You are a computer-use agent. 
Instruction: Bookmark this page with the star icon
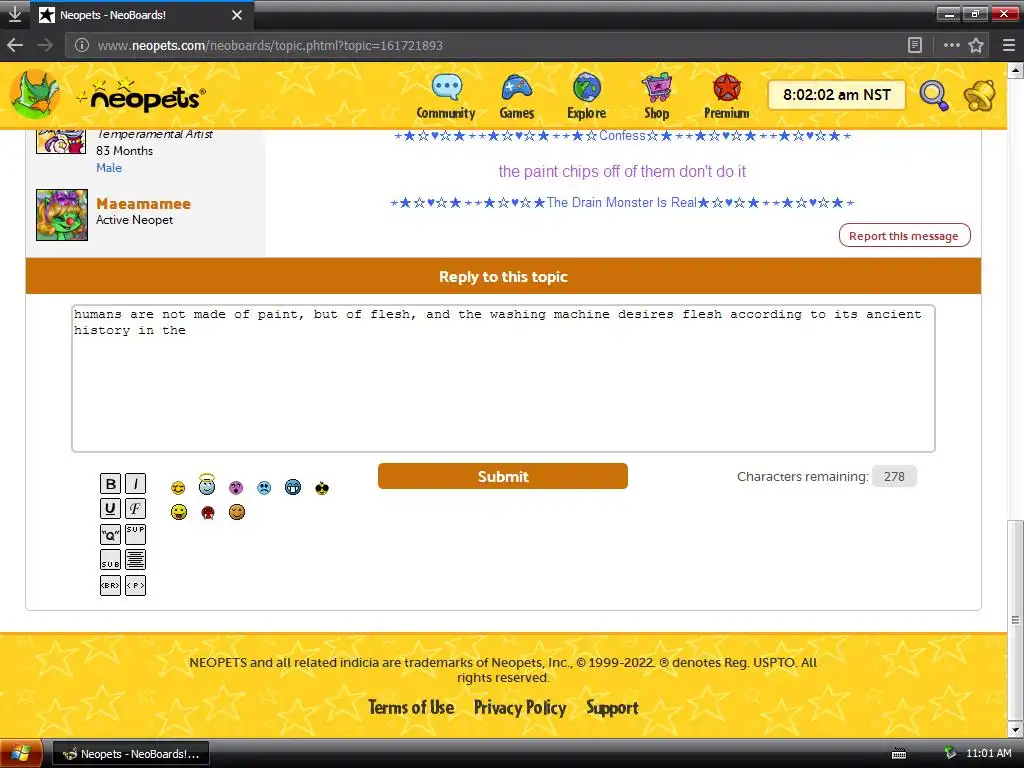coord(976,45)
